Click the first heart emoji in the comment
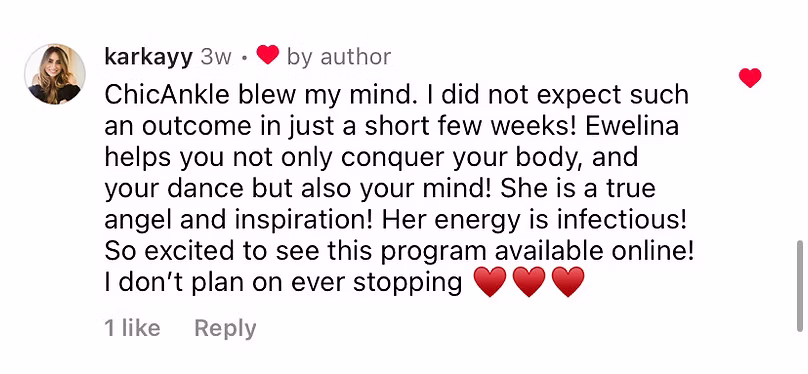808x374 pixels. (490, 282)
